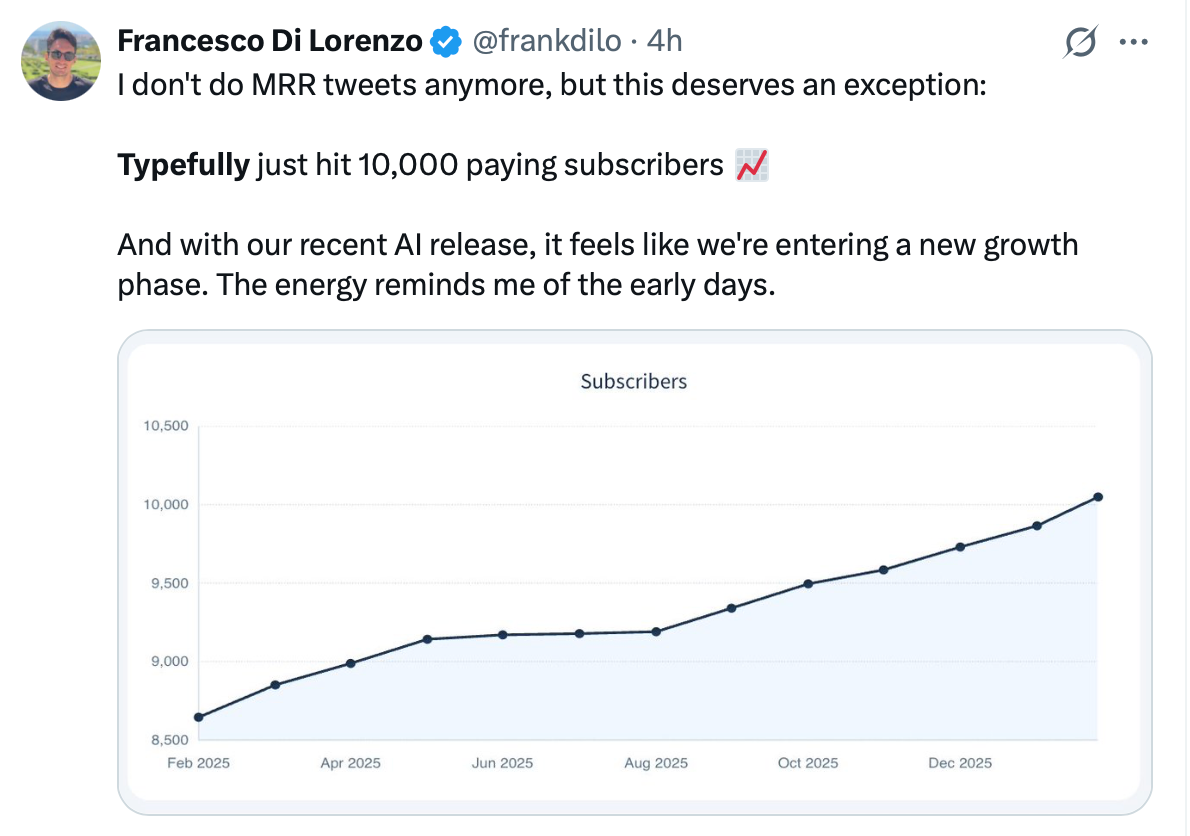Screen dimensions: 1190x836
Task: Click the chart increasing emoji in the tweet
Action: coord(752,163)
